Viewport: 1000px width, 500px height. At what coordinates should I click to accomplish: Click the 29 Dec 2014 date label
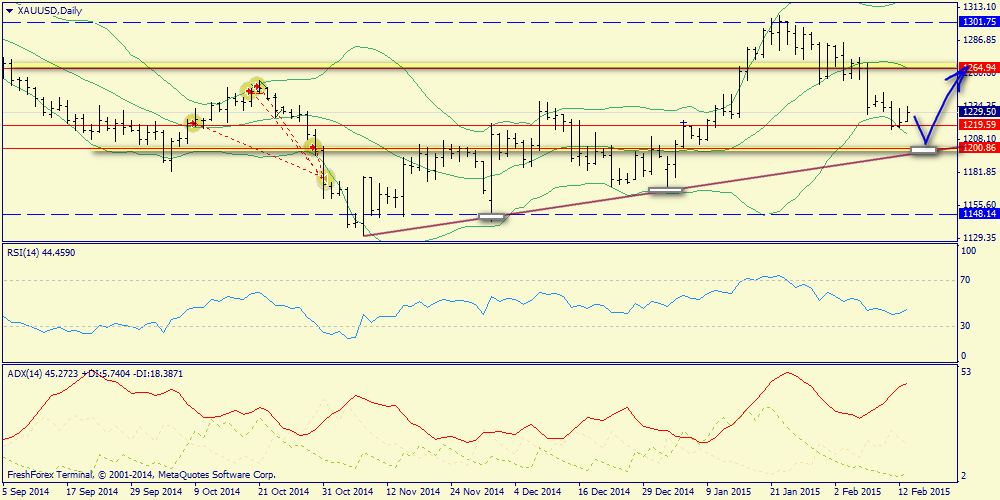[669, 493]
